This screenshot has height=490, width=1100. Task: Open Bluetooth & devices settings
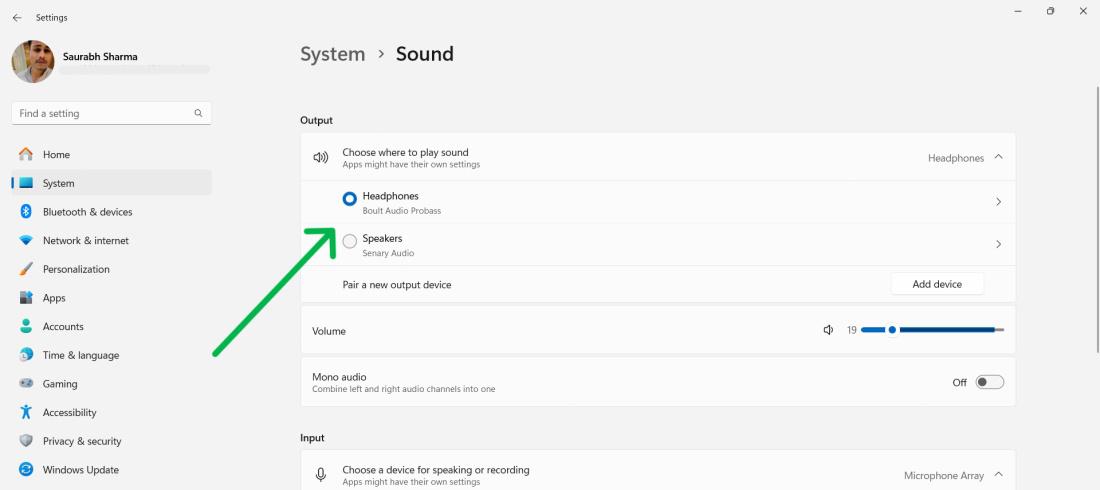[x=87, y=212]
